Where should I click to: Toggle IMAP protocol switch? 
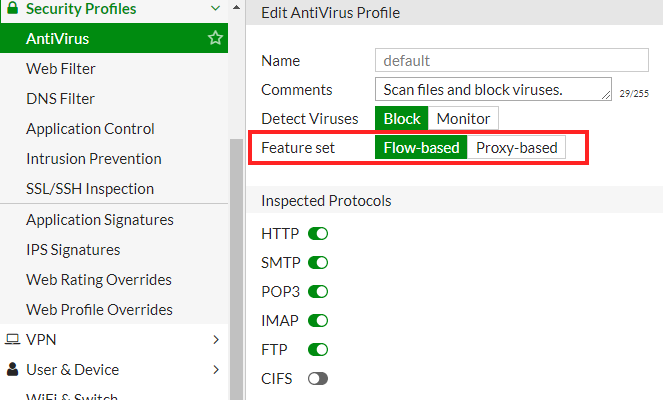[x=318, y=321]
